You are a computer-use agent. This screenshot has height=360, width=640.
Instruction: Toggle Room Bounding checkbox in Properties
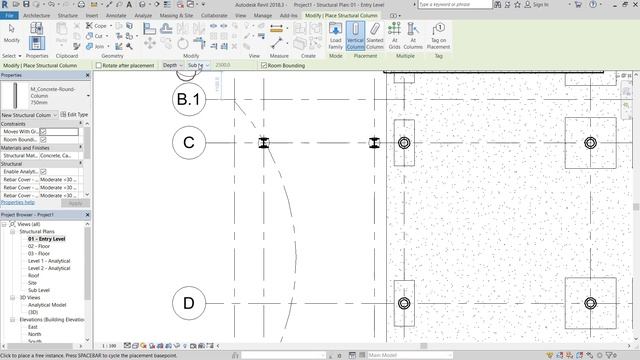(x=43, y=140)
